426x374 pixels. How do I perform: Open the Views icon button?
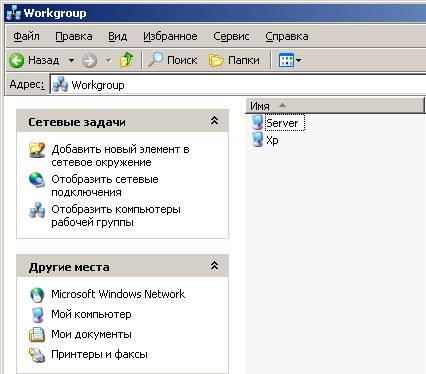click(x=286, y=60)
